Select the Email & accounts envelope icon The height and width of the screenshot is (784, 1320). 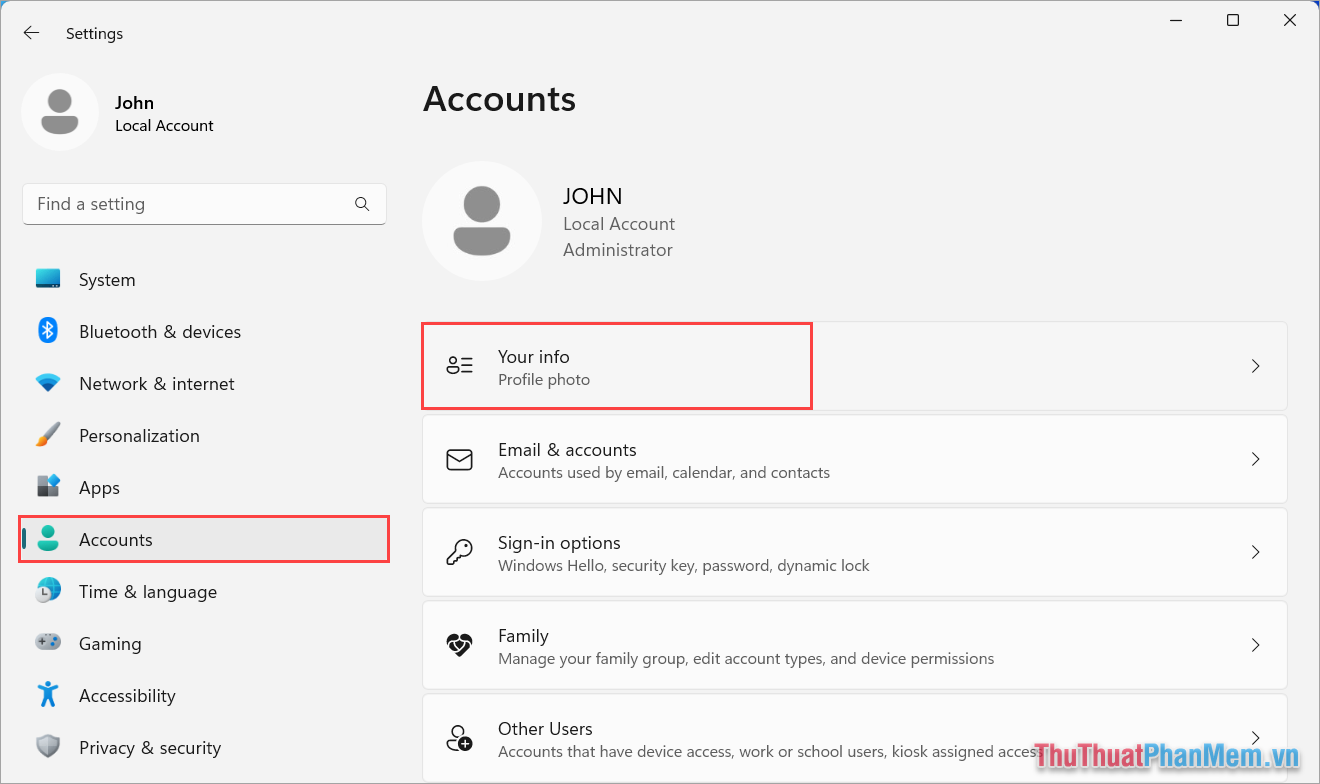tap(459, 458)
